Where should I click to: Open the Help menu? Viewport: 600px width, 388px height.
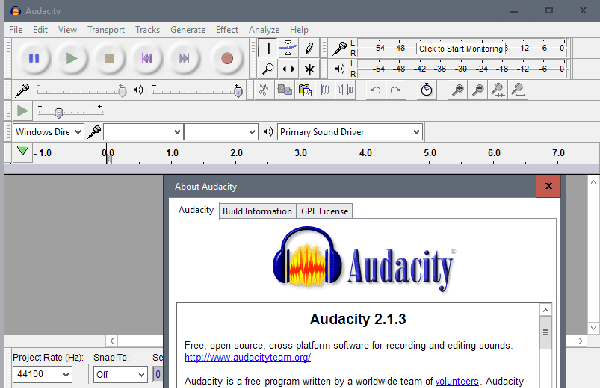coord(299,30)
